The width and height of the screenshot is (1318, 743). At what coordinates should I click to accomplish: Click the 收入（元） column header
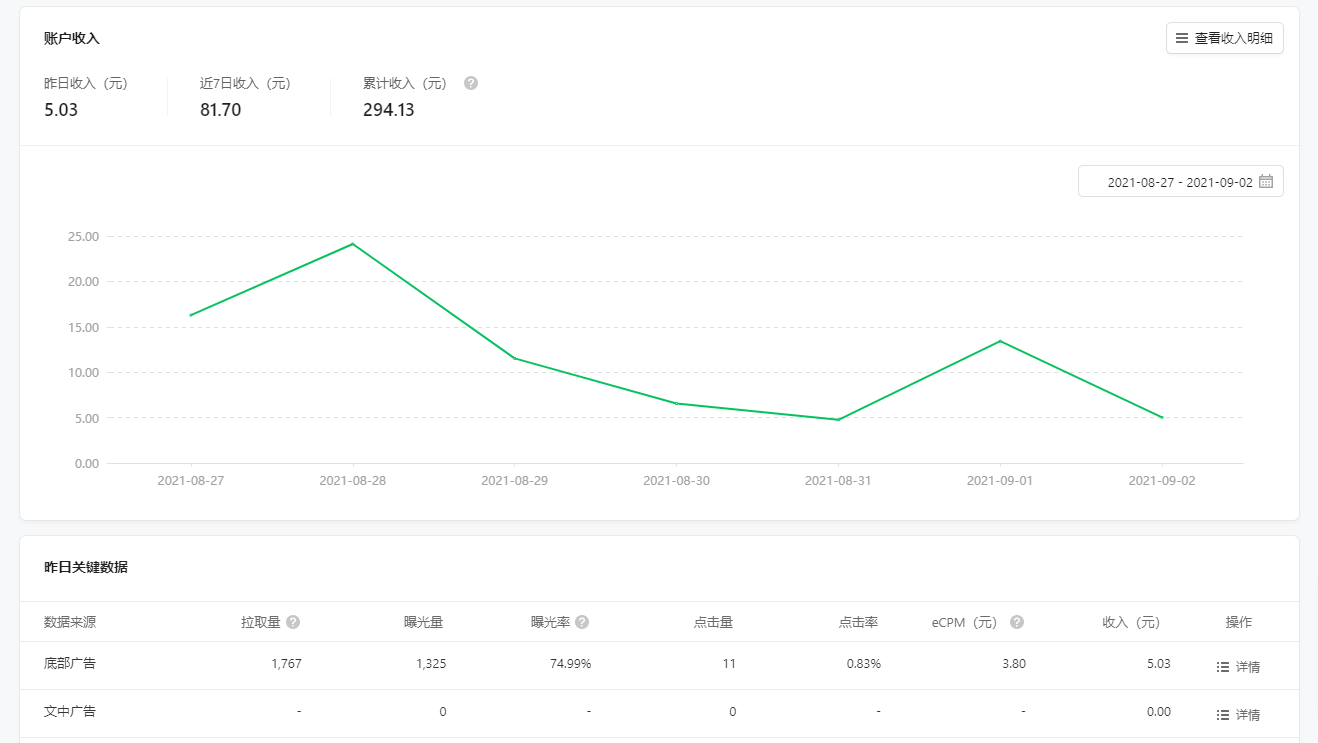click(x=1131, y=622)
